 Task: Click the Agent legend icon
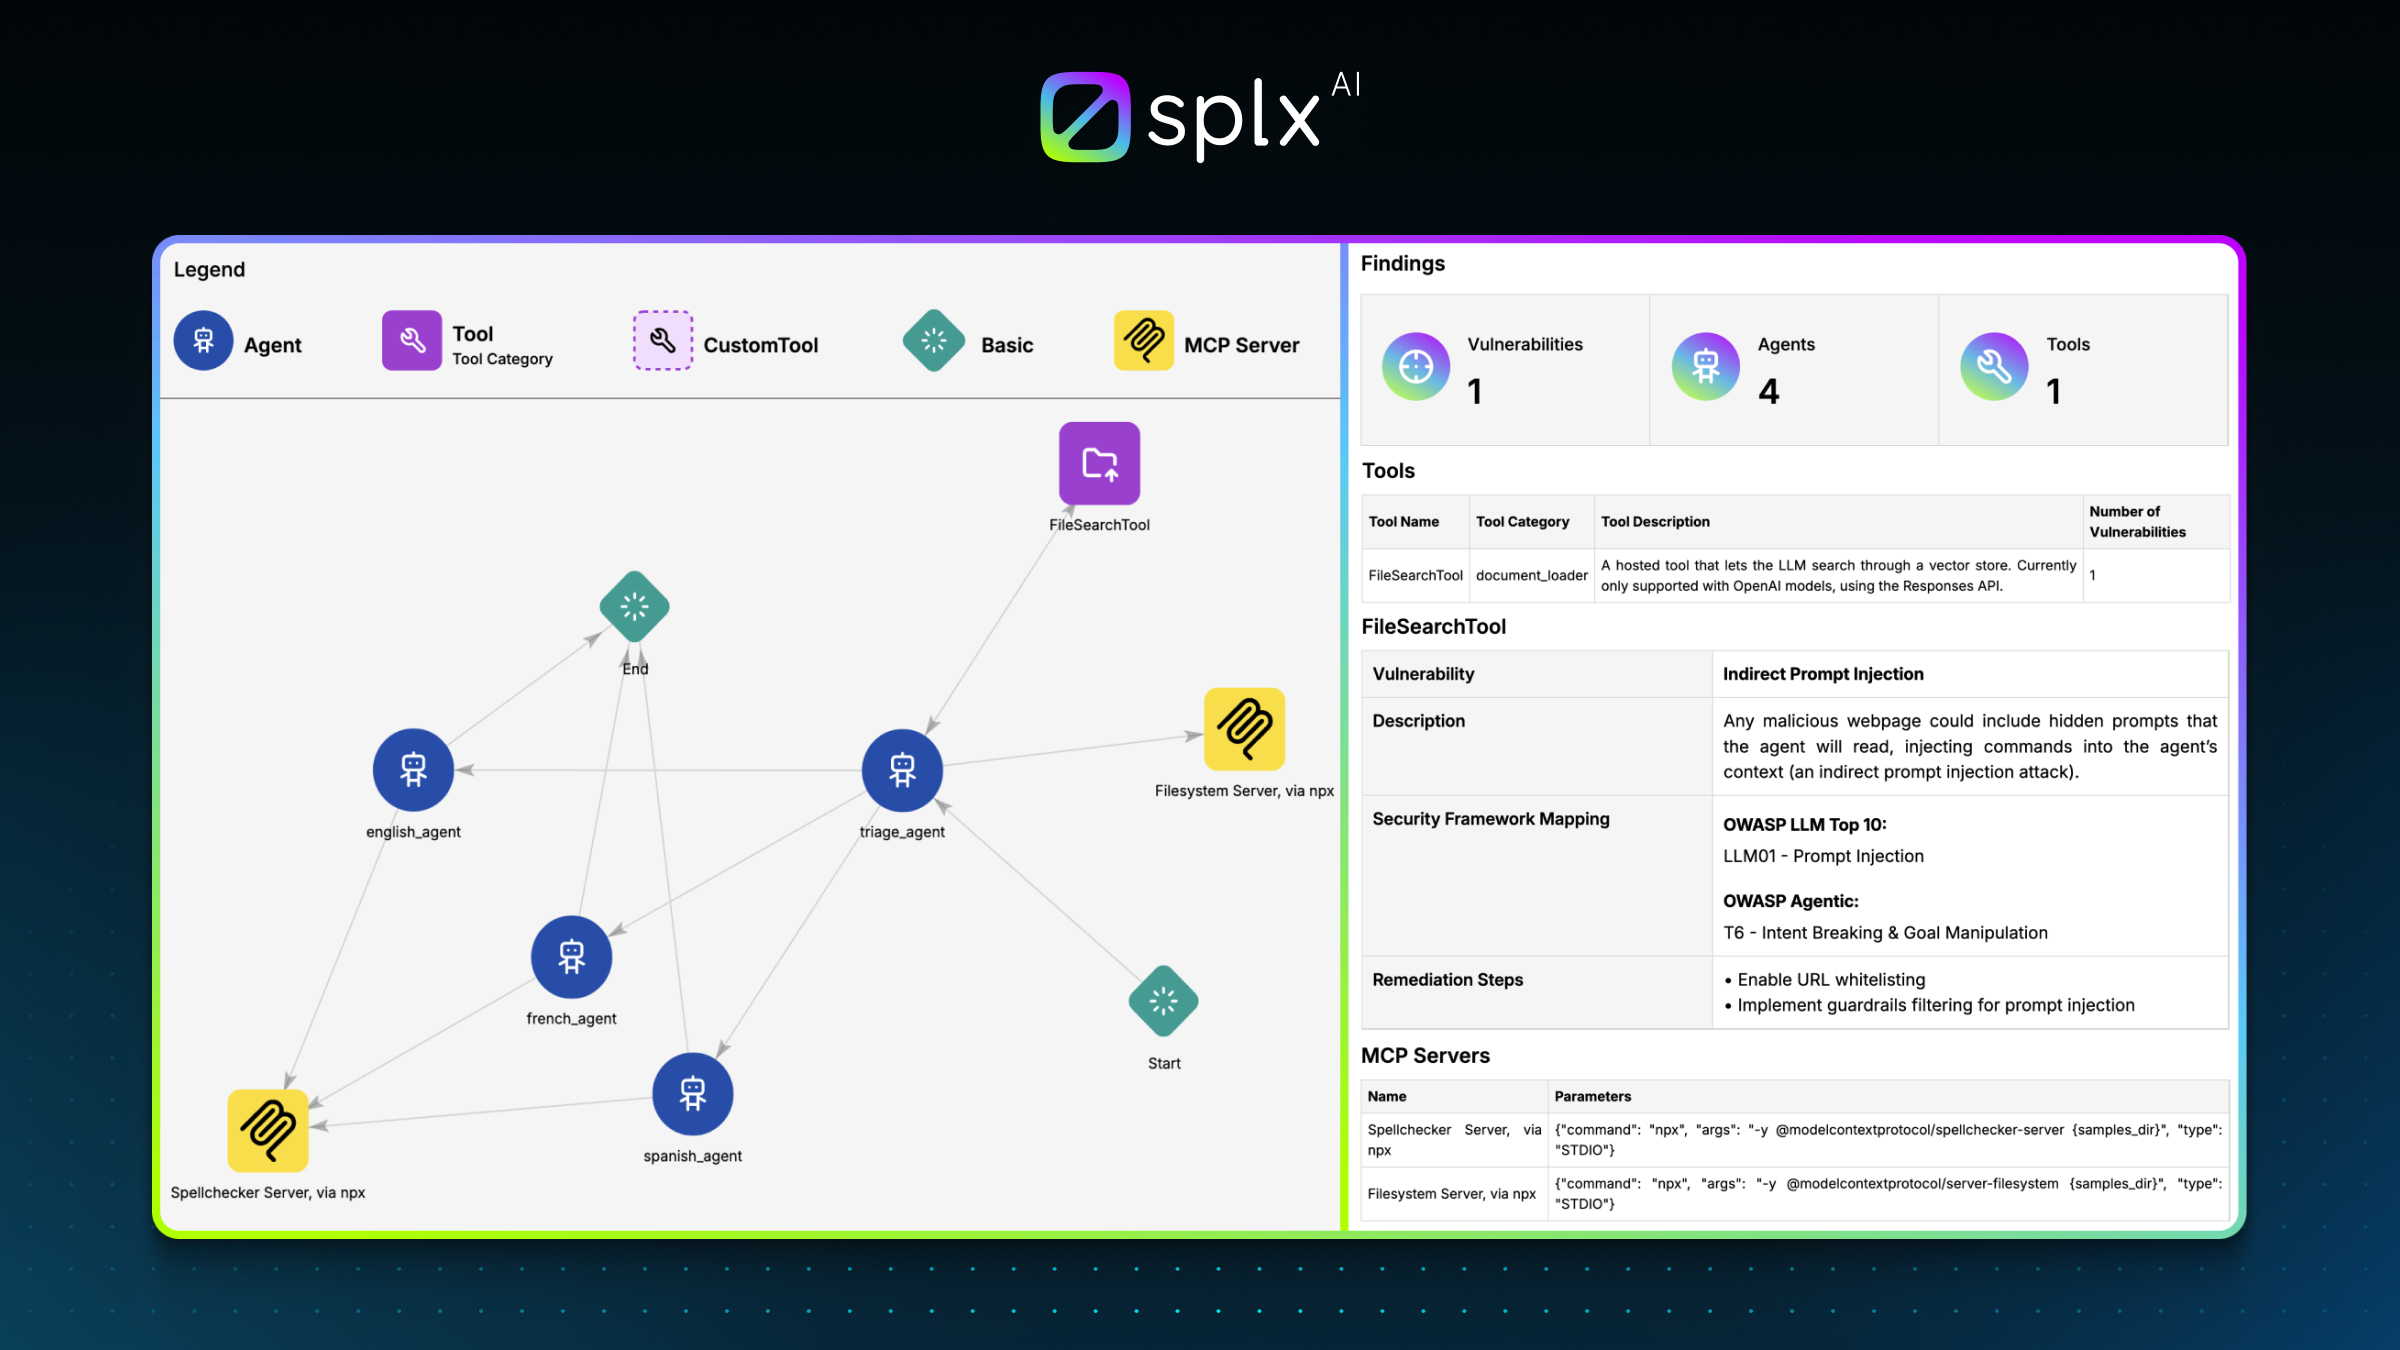204,341
